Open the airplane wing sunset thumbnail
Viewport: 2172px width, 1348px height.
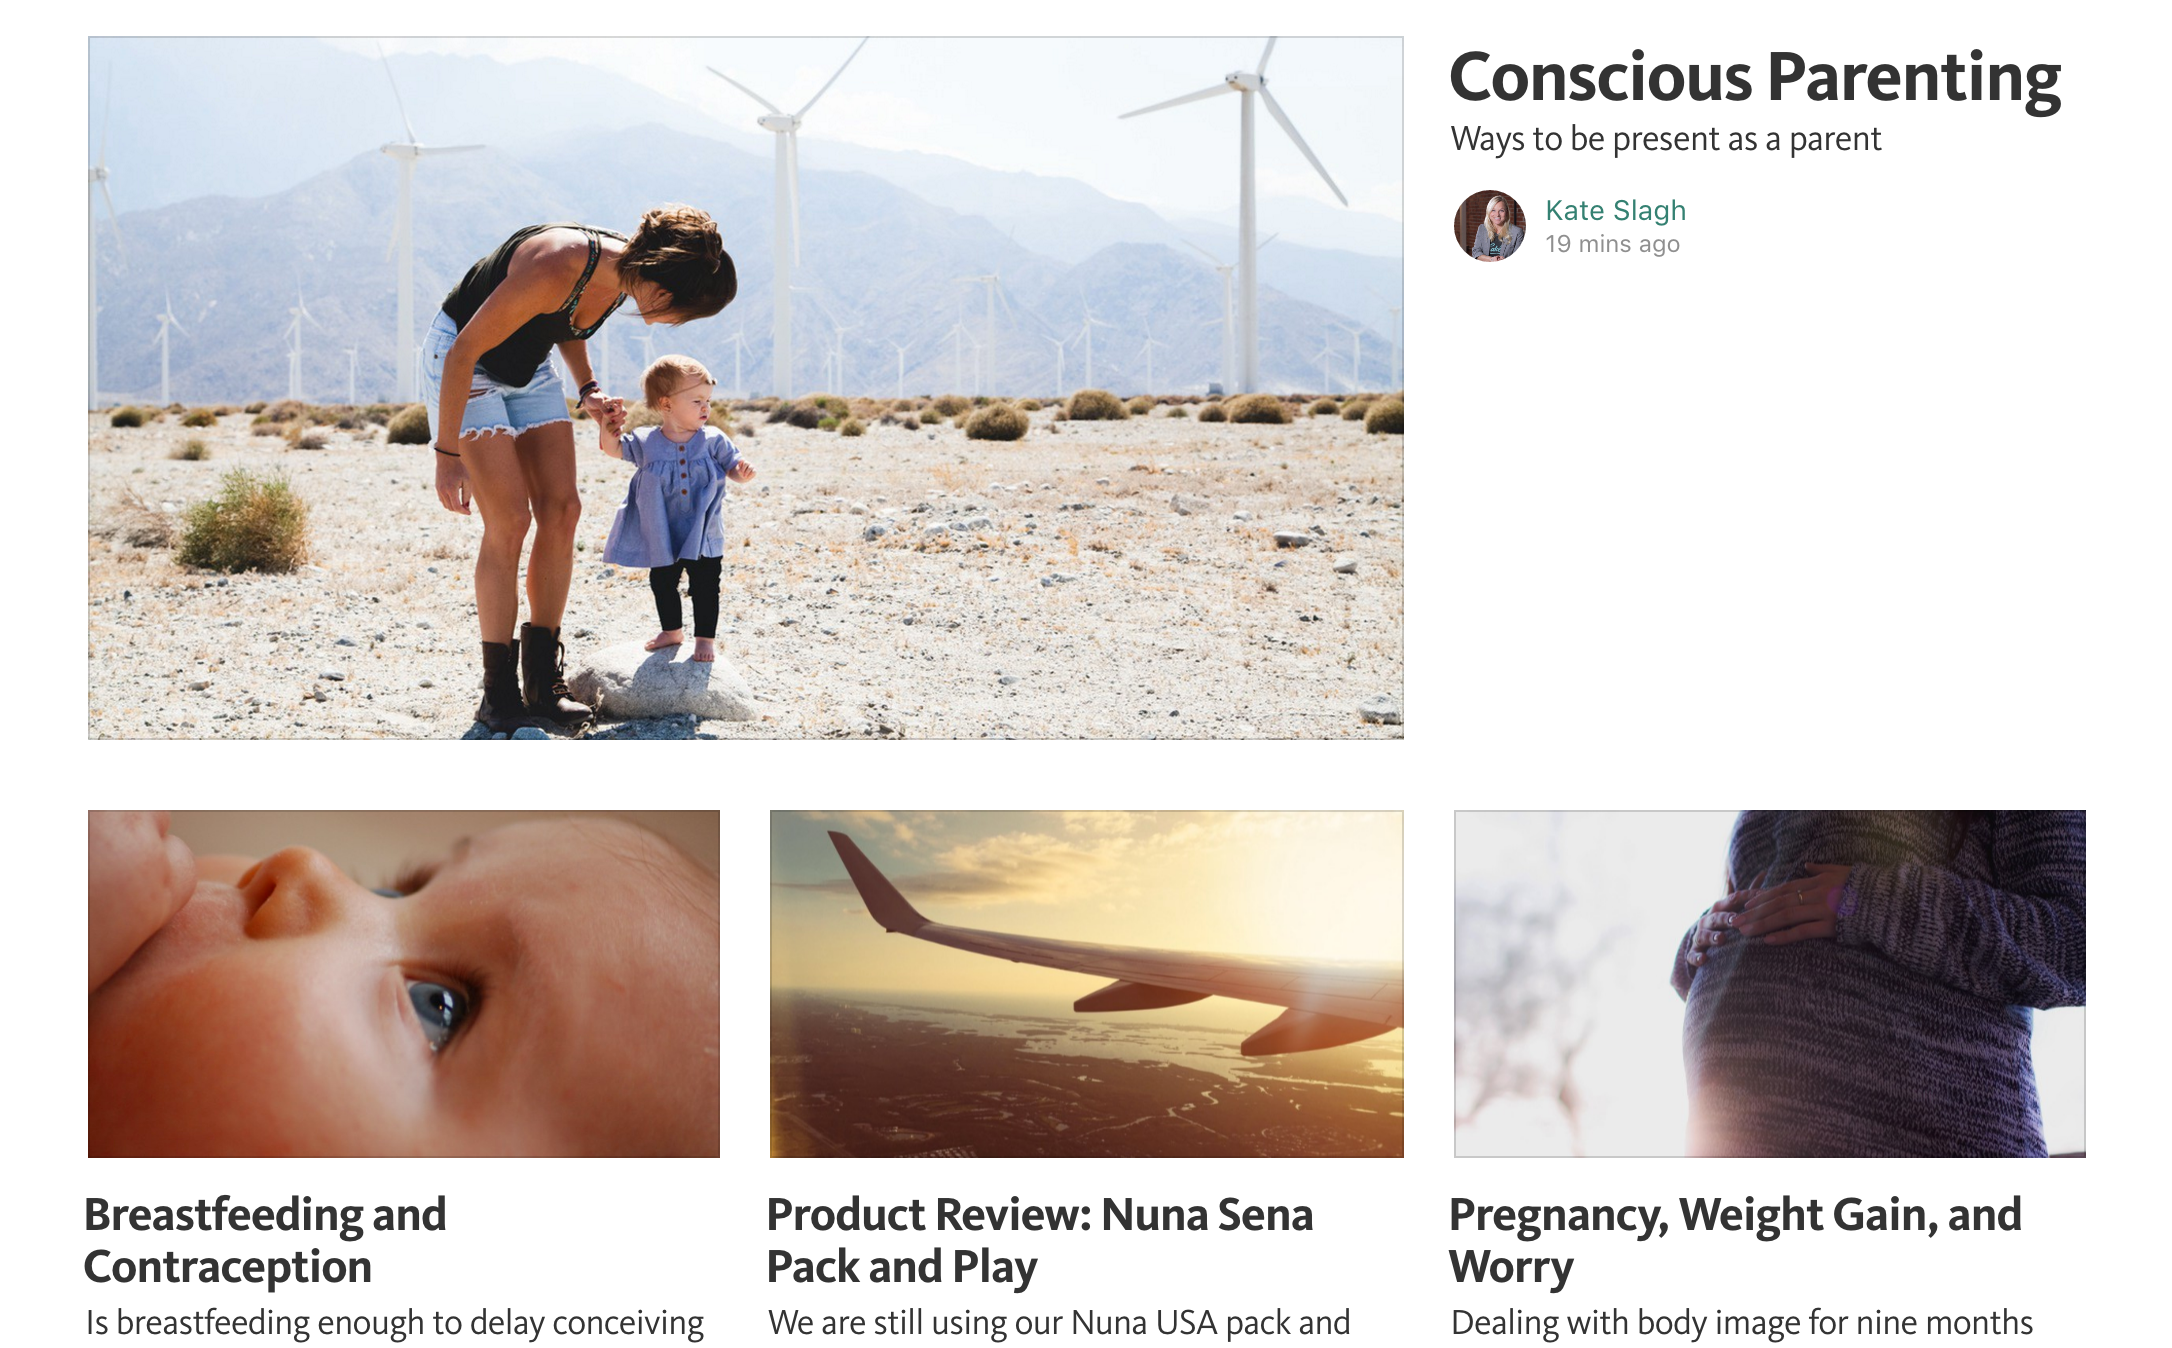pos(1087,984)
